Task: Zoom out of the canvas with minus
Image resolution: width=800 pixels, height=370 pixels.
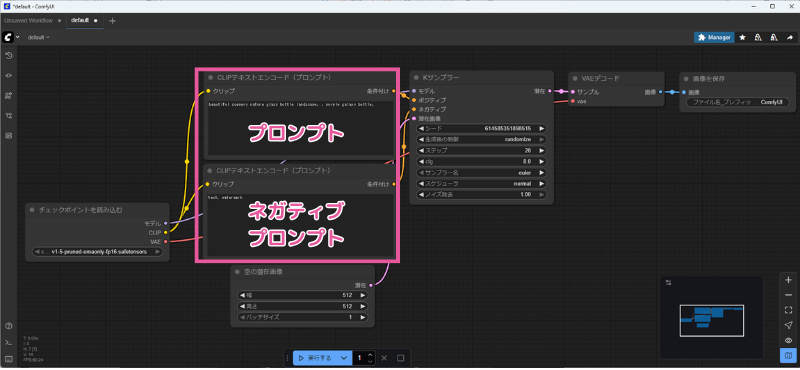Action: tap(788, 295)
